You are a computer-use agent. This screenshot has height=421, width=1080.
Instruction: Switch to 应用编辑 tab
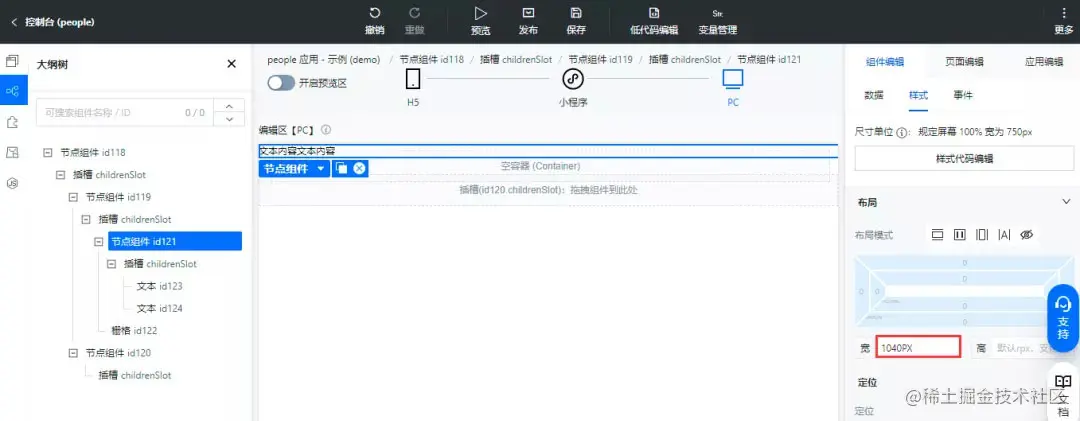coord(1044,61)
